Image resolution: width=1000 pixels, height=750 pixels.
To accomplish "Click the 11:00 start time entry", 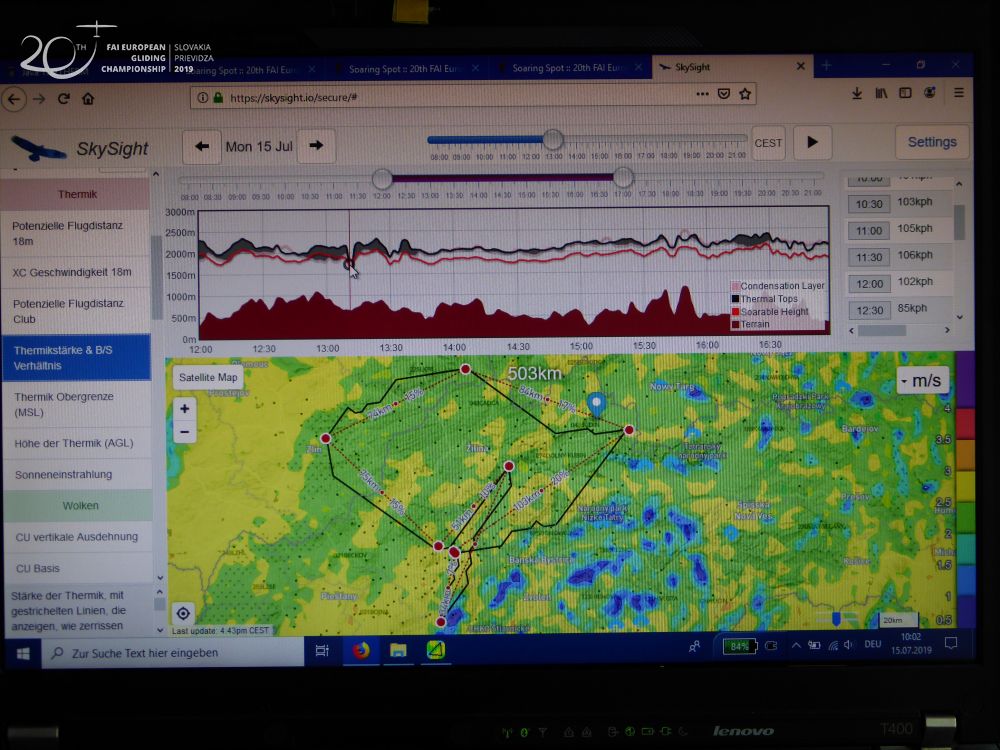I will (x=869, y=231).
